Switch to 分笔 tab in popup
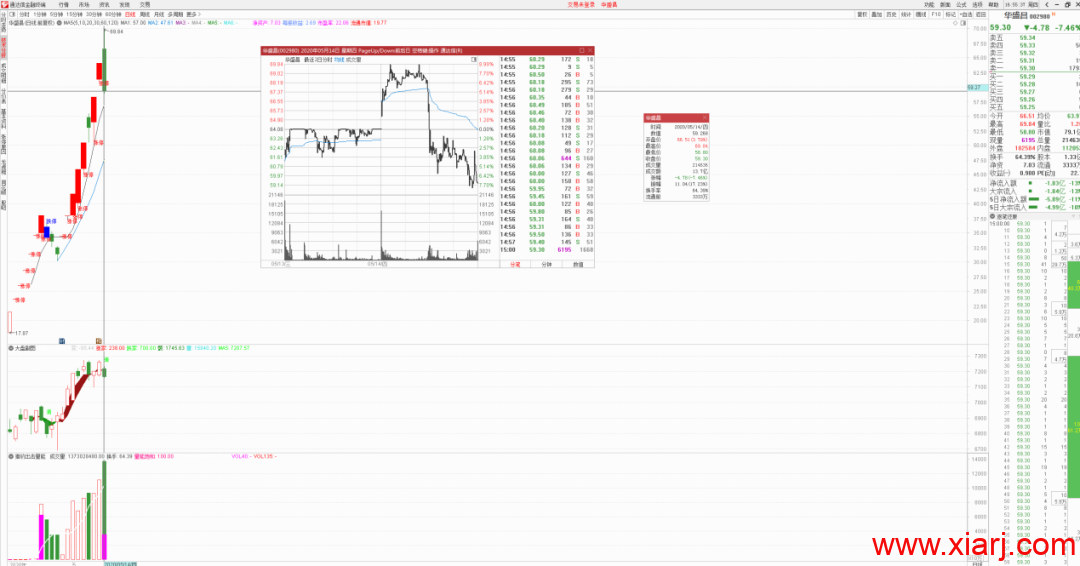The width and height of the screenshot is (1080, 566). click(x=515, y=264)
